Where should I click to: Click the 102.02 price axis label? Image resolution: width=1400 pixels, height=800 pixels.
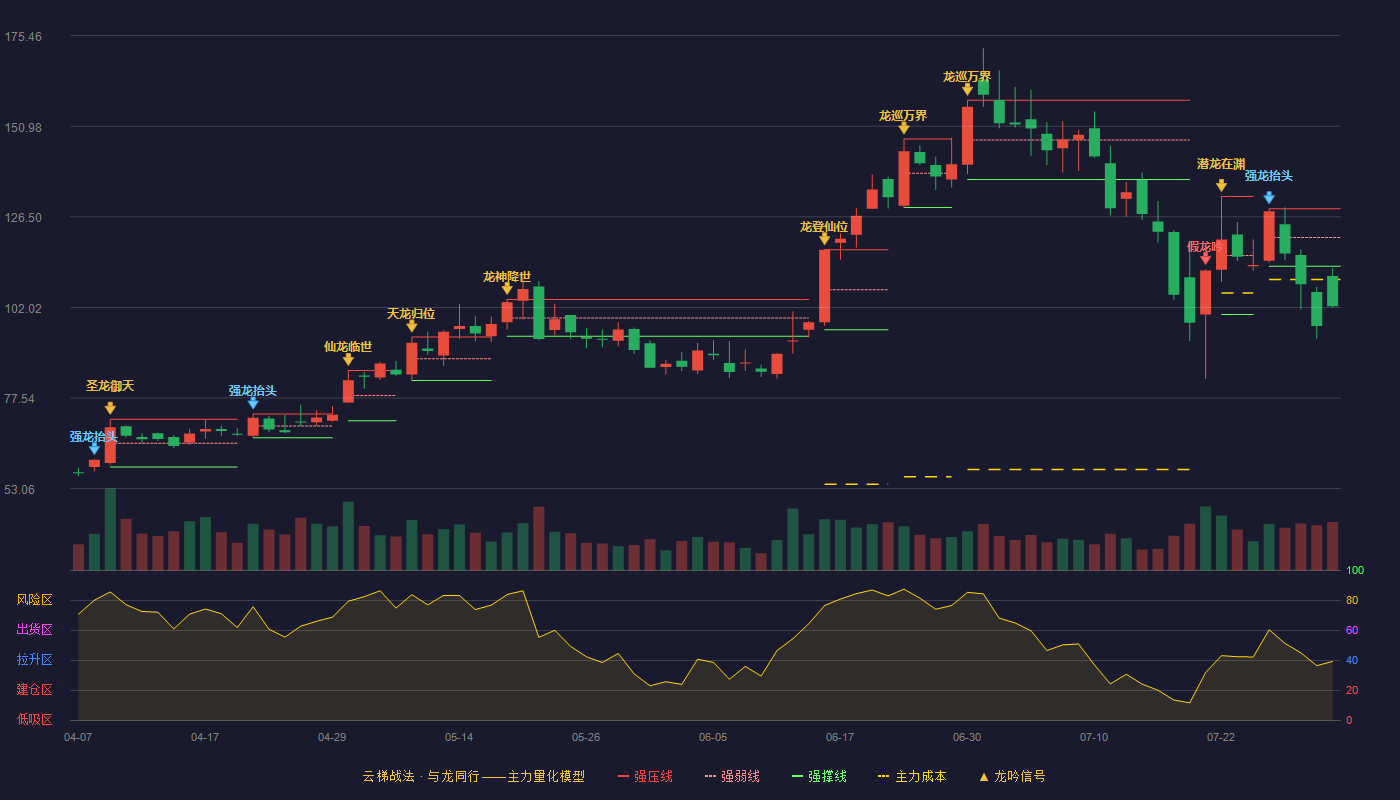click(x=23, y=309)
